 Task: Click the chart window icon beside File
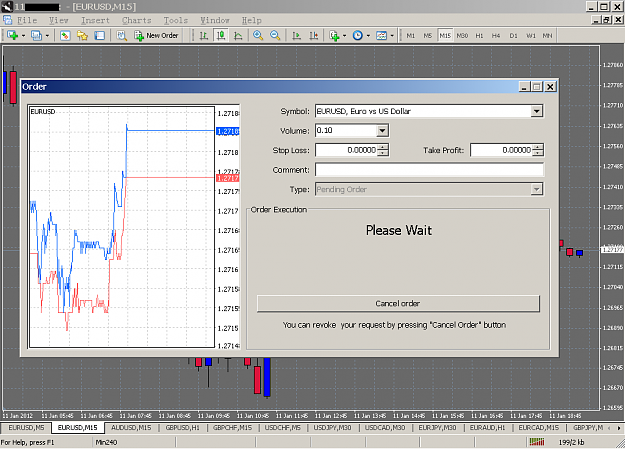click(x=7, y=20)
